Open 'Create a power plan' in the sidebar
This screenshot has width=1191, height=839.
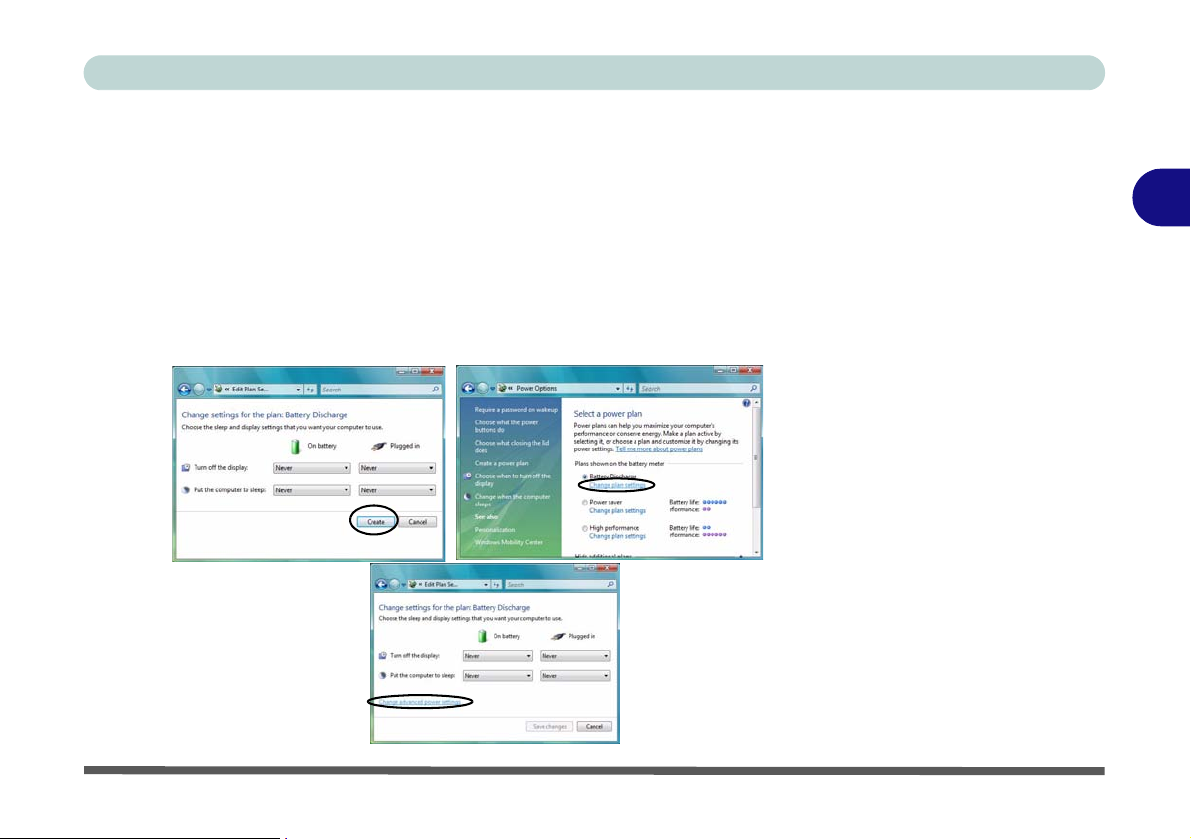click(503, 463)
